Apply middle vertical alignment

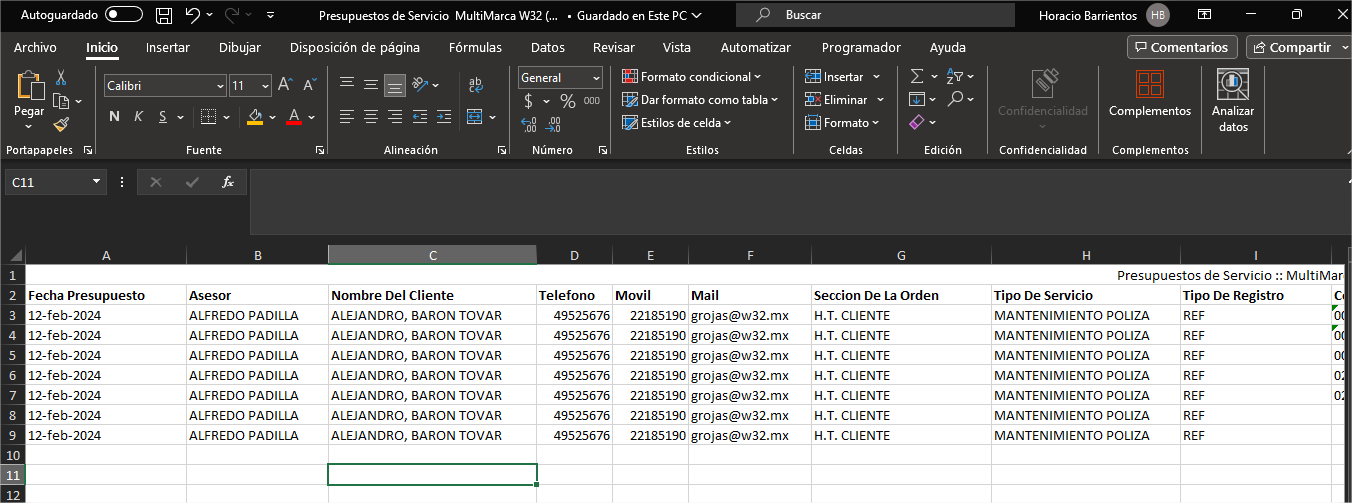370,85
